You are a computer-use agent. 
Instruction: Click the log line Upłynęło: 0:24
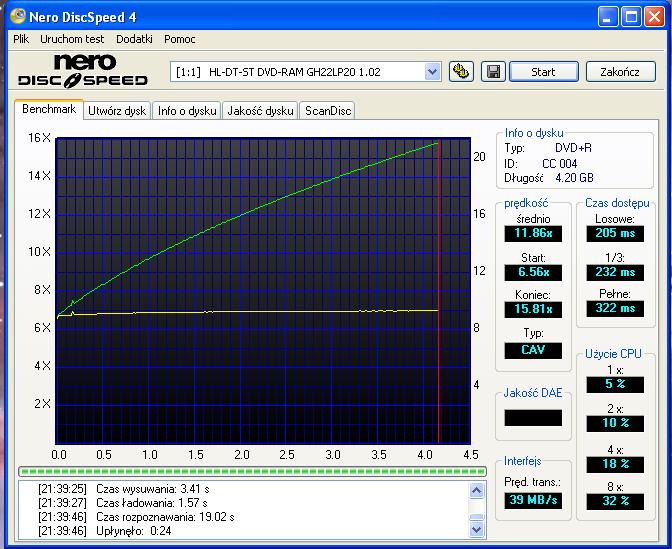pos(105,531)
